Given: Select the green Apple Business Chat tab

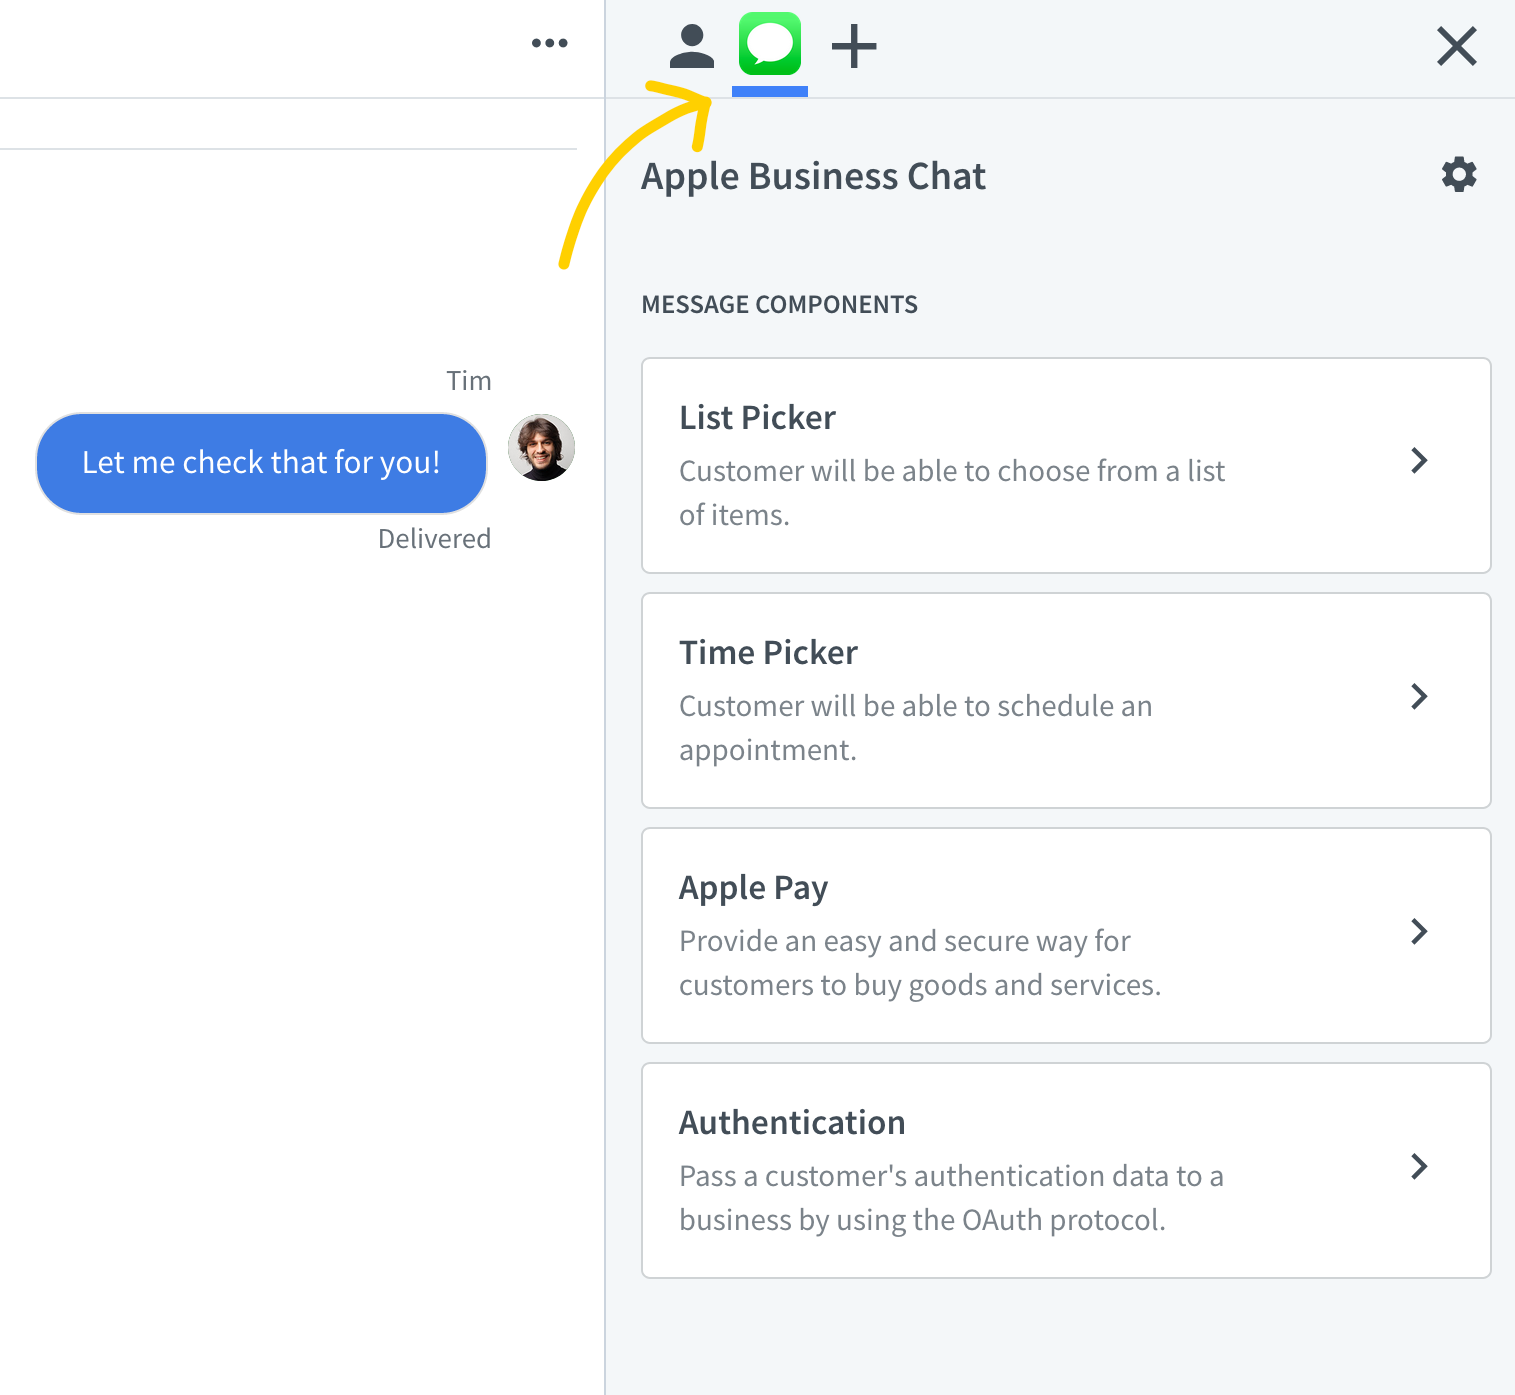Looking at the screenshot, I should click(770, 44).
